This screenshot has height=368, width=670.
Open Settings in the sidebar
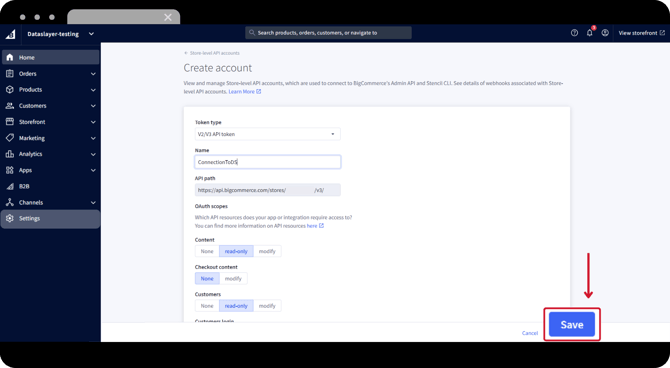[50, 218]
